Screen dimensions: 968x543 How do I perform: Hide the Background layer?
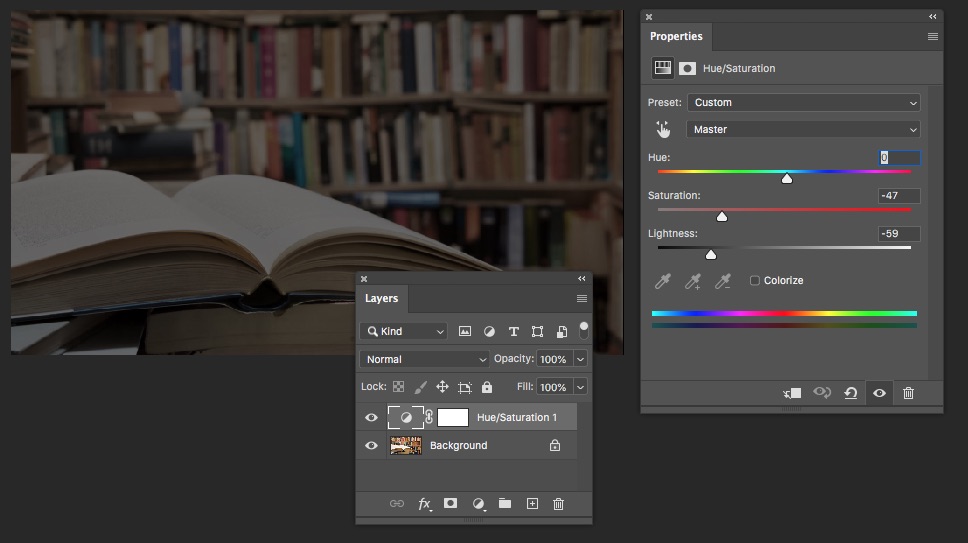tap(371, 445)
